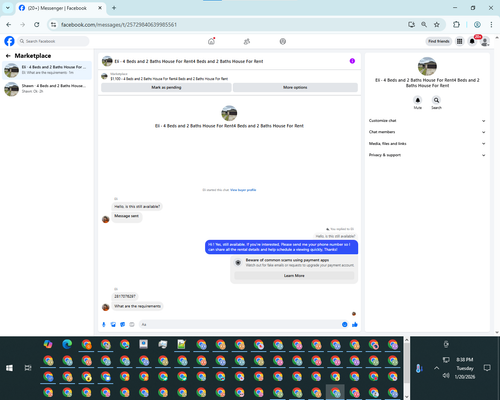The height and width of the screenshot is (400, 500).
Task: Open Microsoft Edge from the taskbar
Action: coord(67,344)
